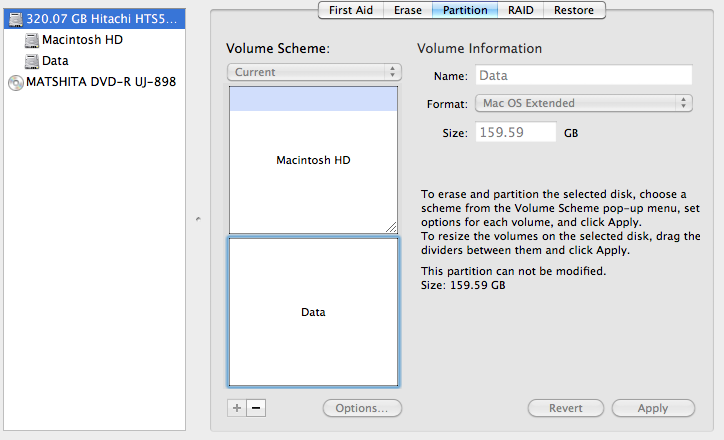This screenshot has width=724, height=440.
Task: Select 320.07 GB Hitachi HTS5 disk row
Action: pos(95,19)
